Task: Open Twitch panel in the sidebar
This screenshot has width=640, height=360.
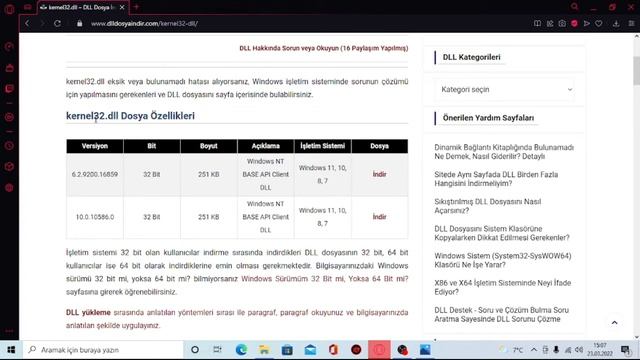Action: [x=9, y=89]
